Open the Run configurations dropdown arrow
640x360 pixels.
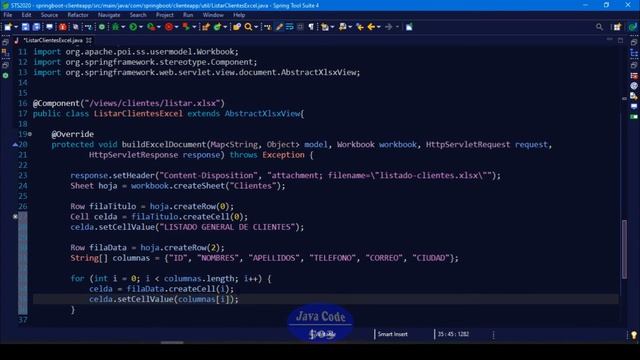tap(141, 27)
